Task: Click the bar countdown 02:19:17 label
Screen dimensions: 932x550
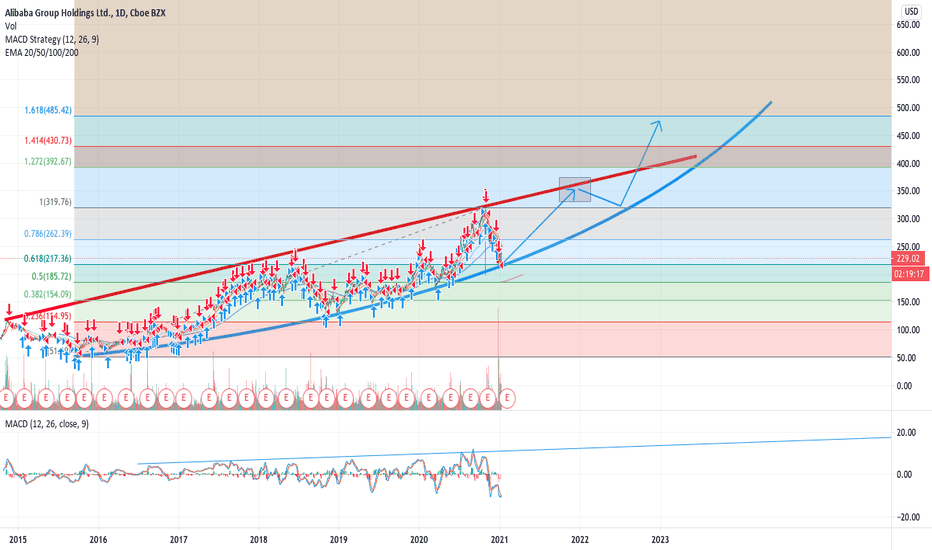Action: (908, 274)
